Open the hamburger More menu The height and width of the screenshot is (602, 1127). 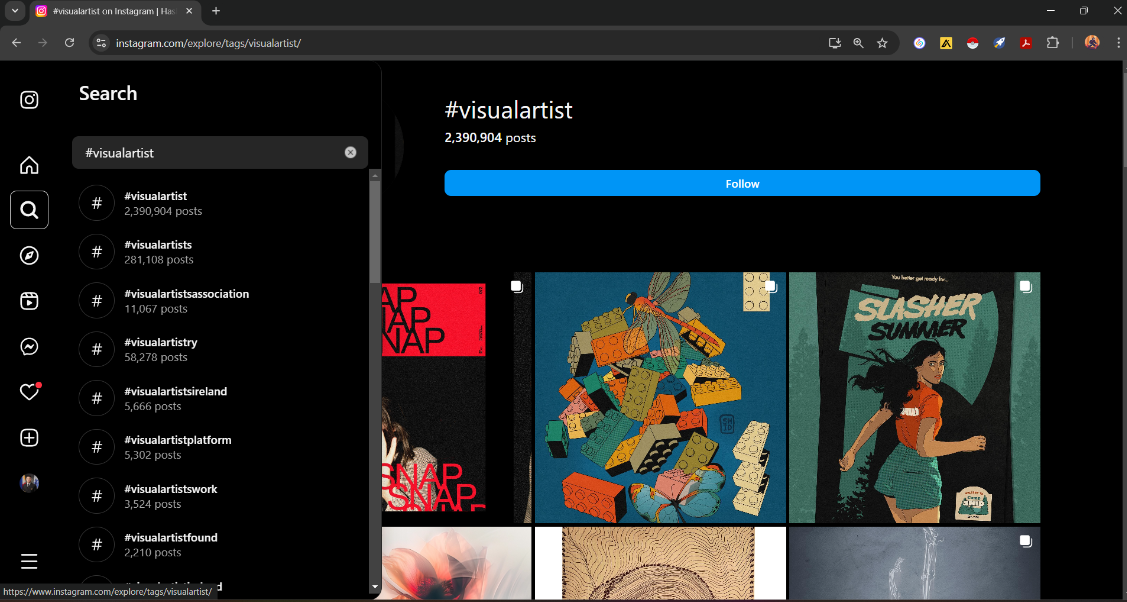click(30, 561)
